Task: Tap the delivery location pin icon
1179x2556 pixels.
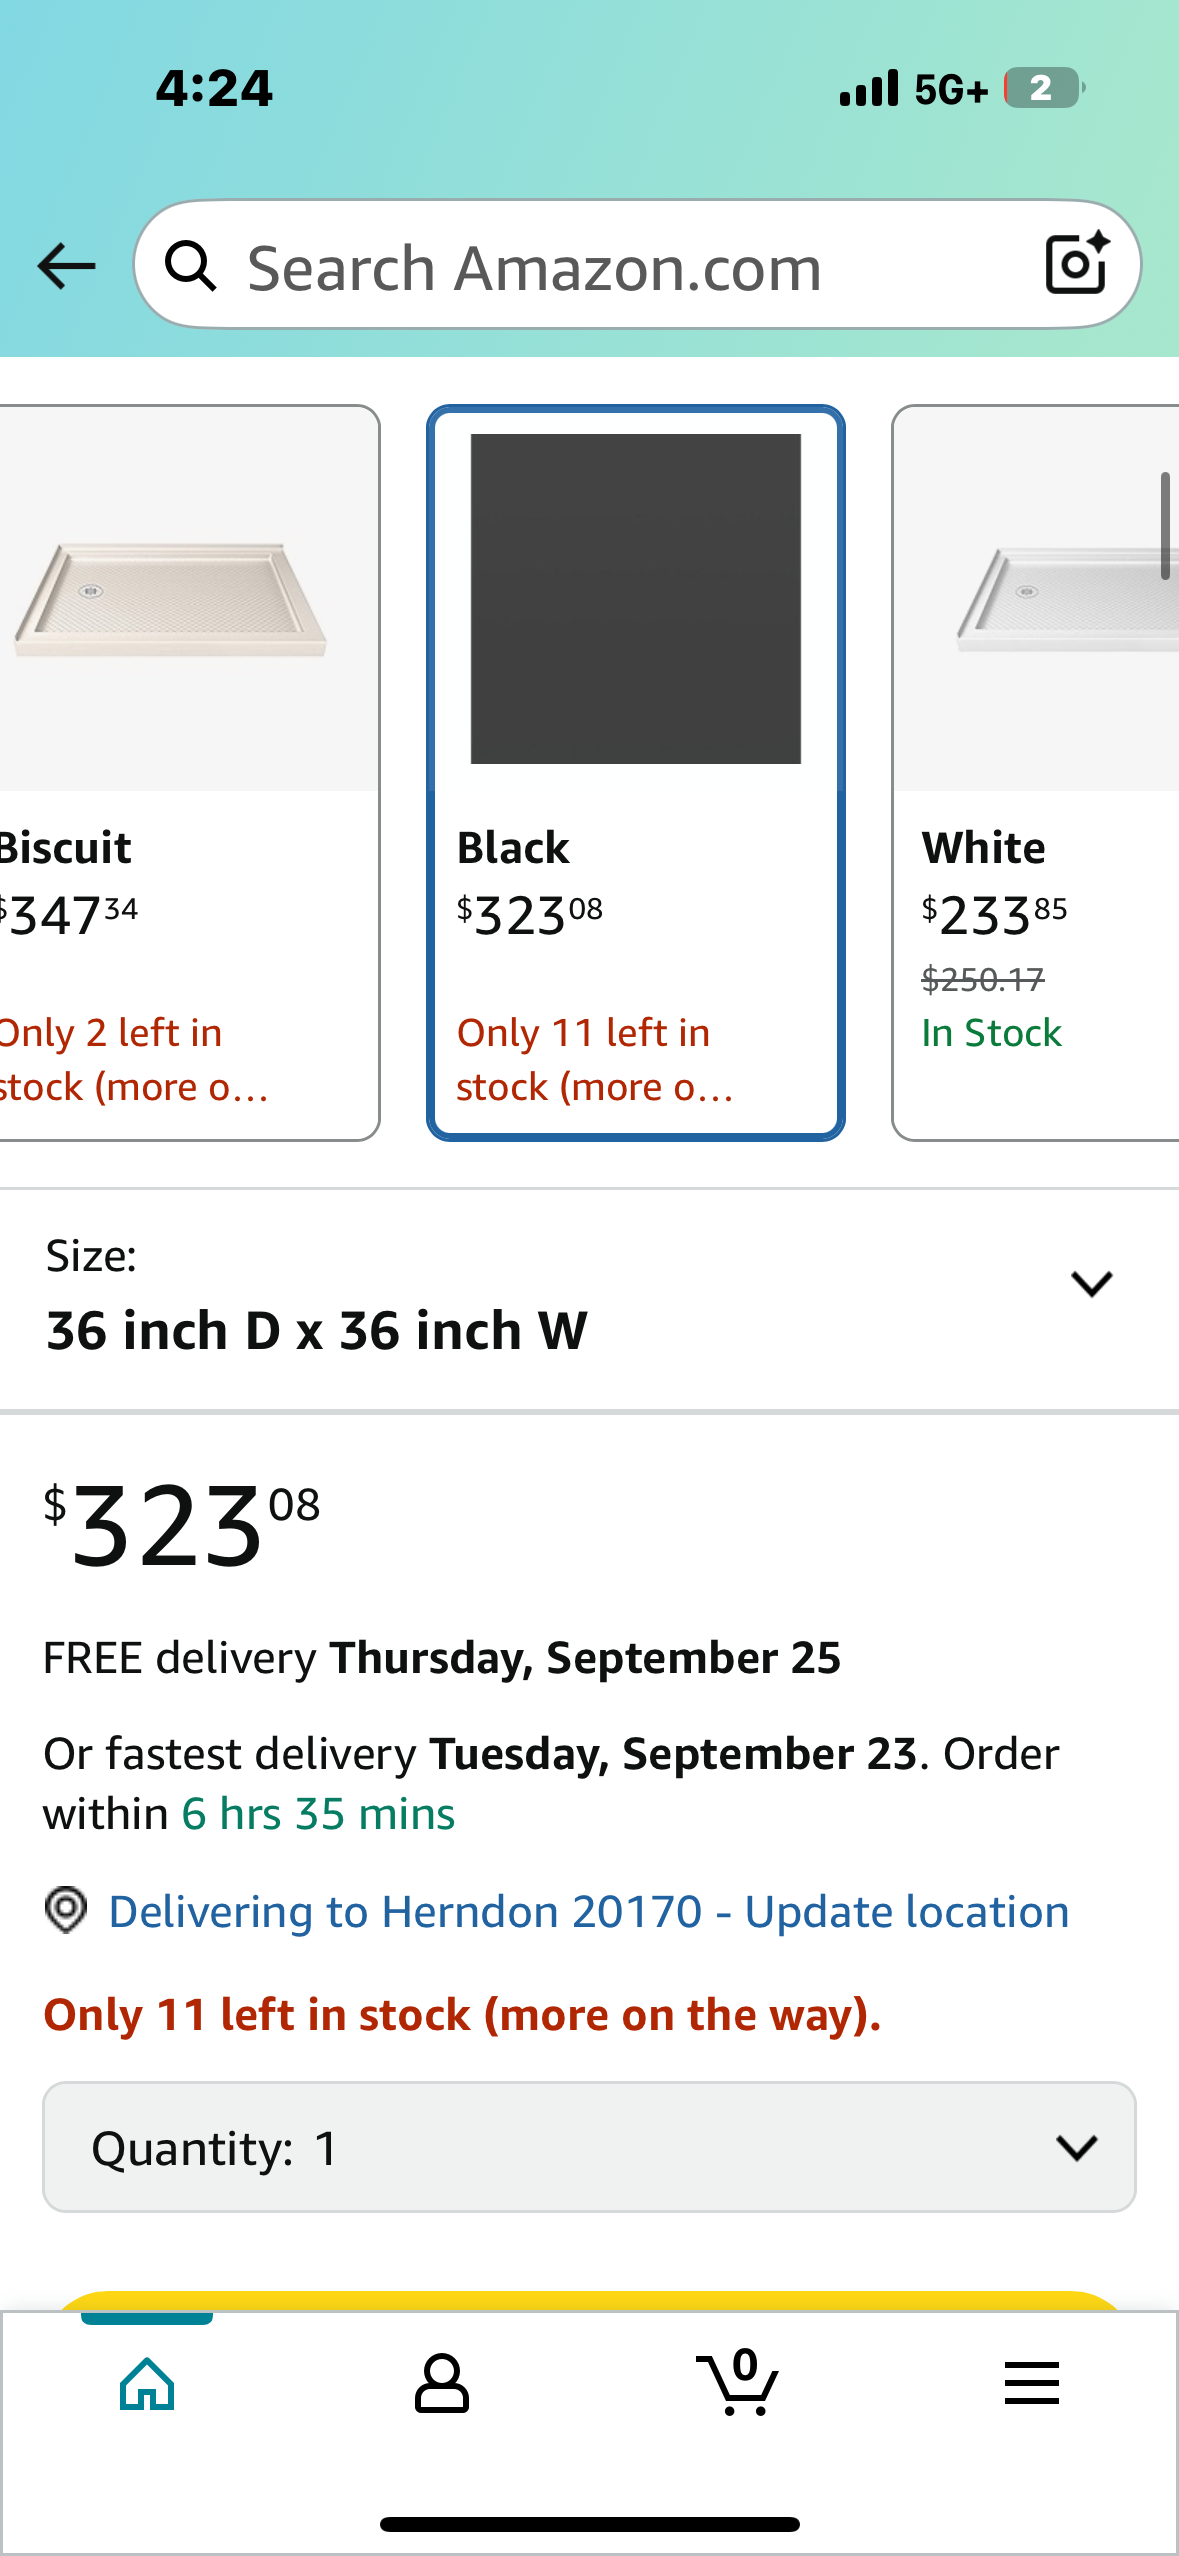Action: (66, 1910)
